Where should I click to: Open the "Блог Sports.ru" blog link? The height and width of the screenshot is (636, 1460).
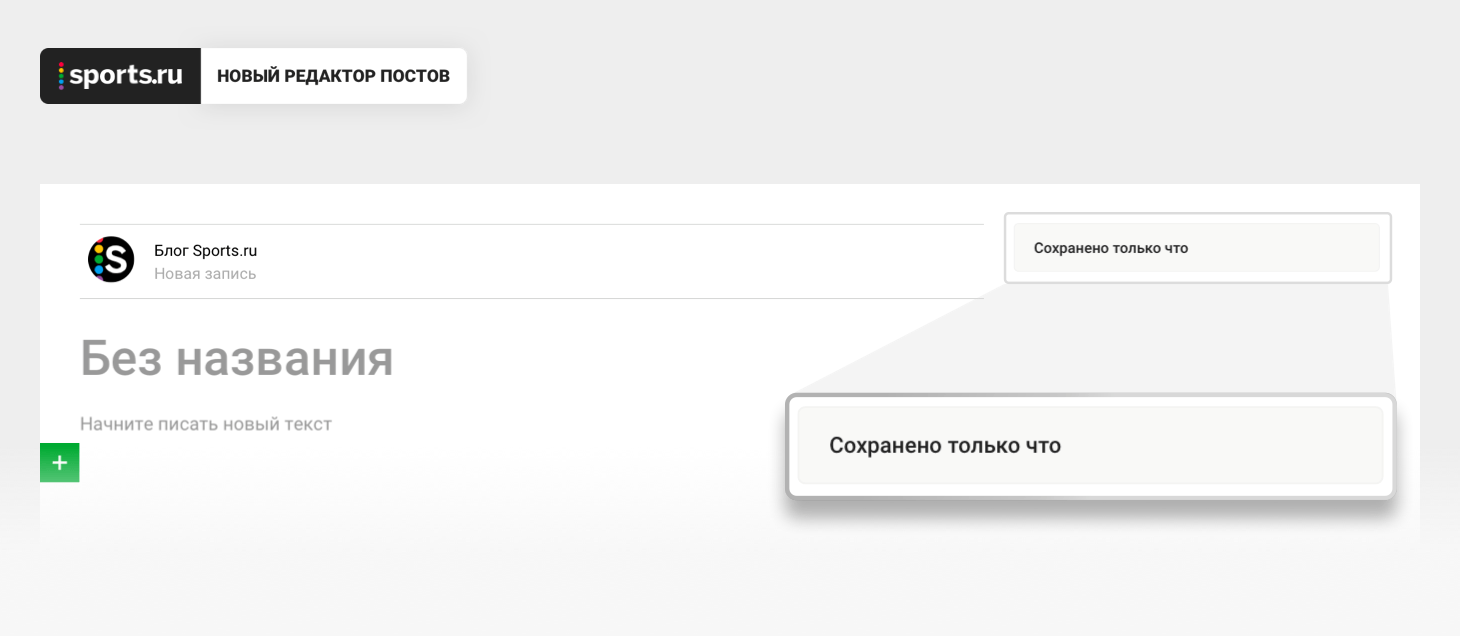point(205,250)
